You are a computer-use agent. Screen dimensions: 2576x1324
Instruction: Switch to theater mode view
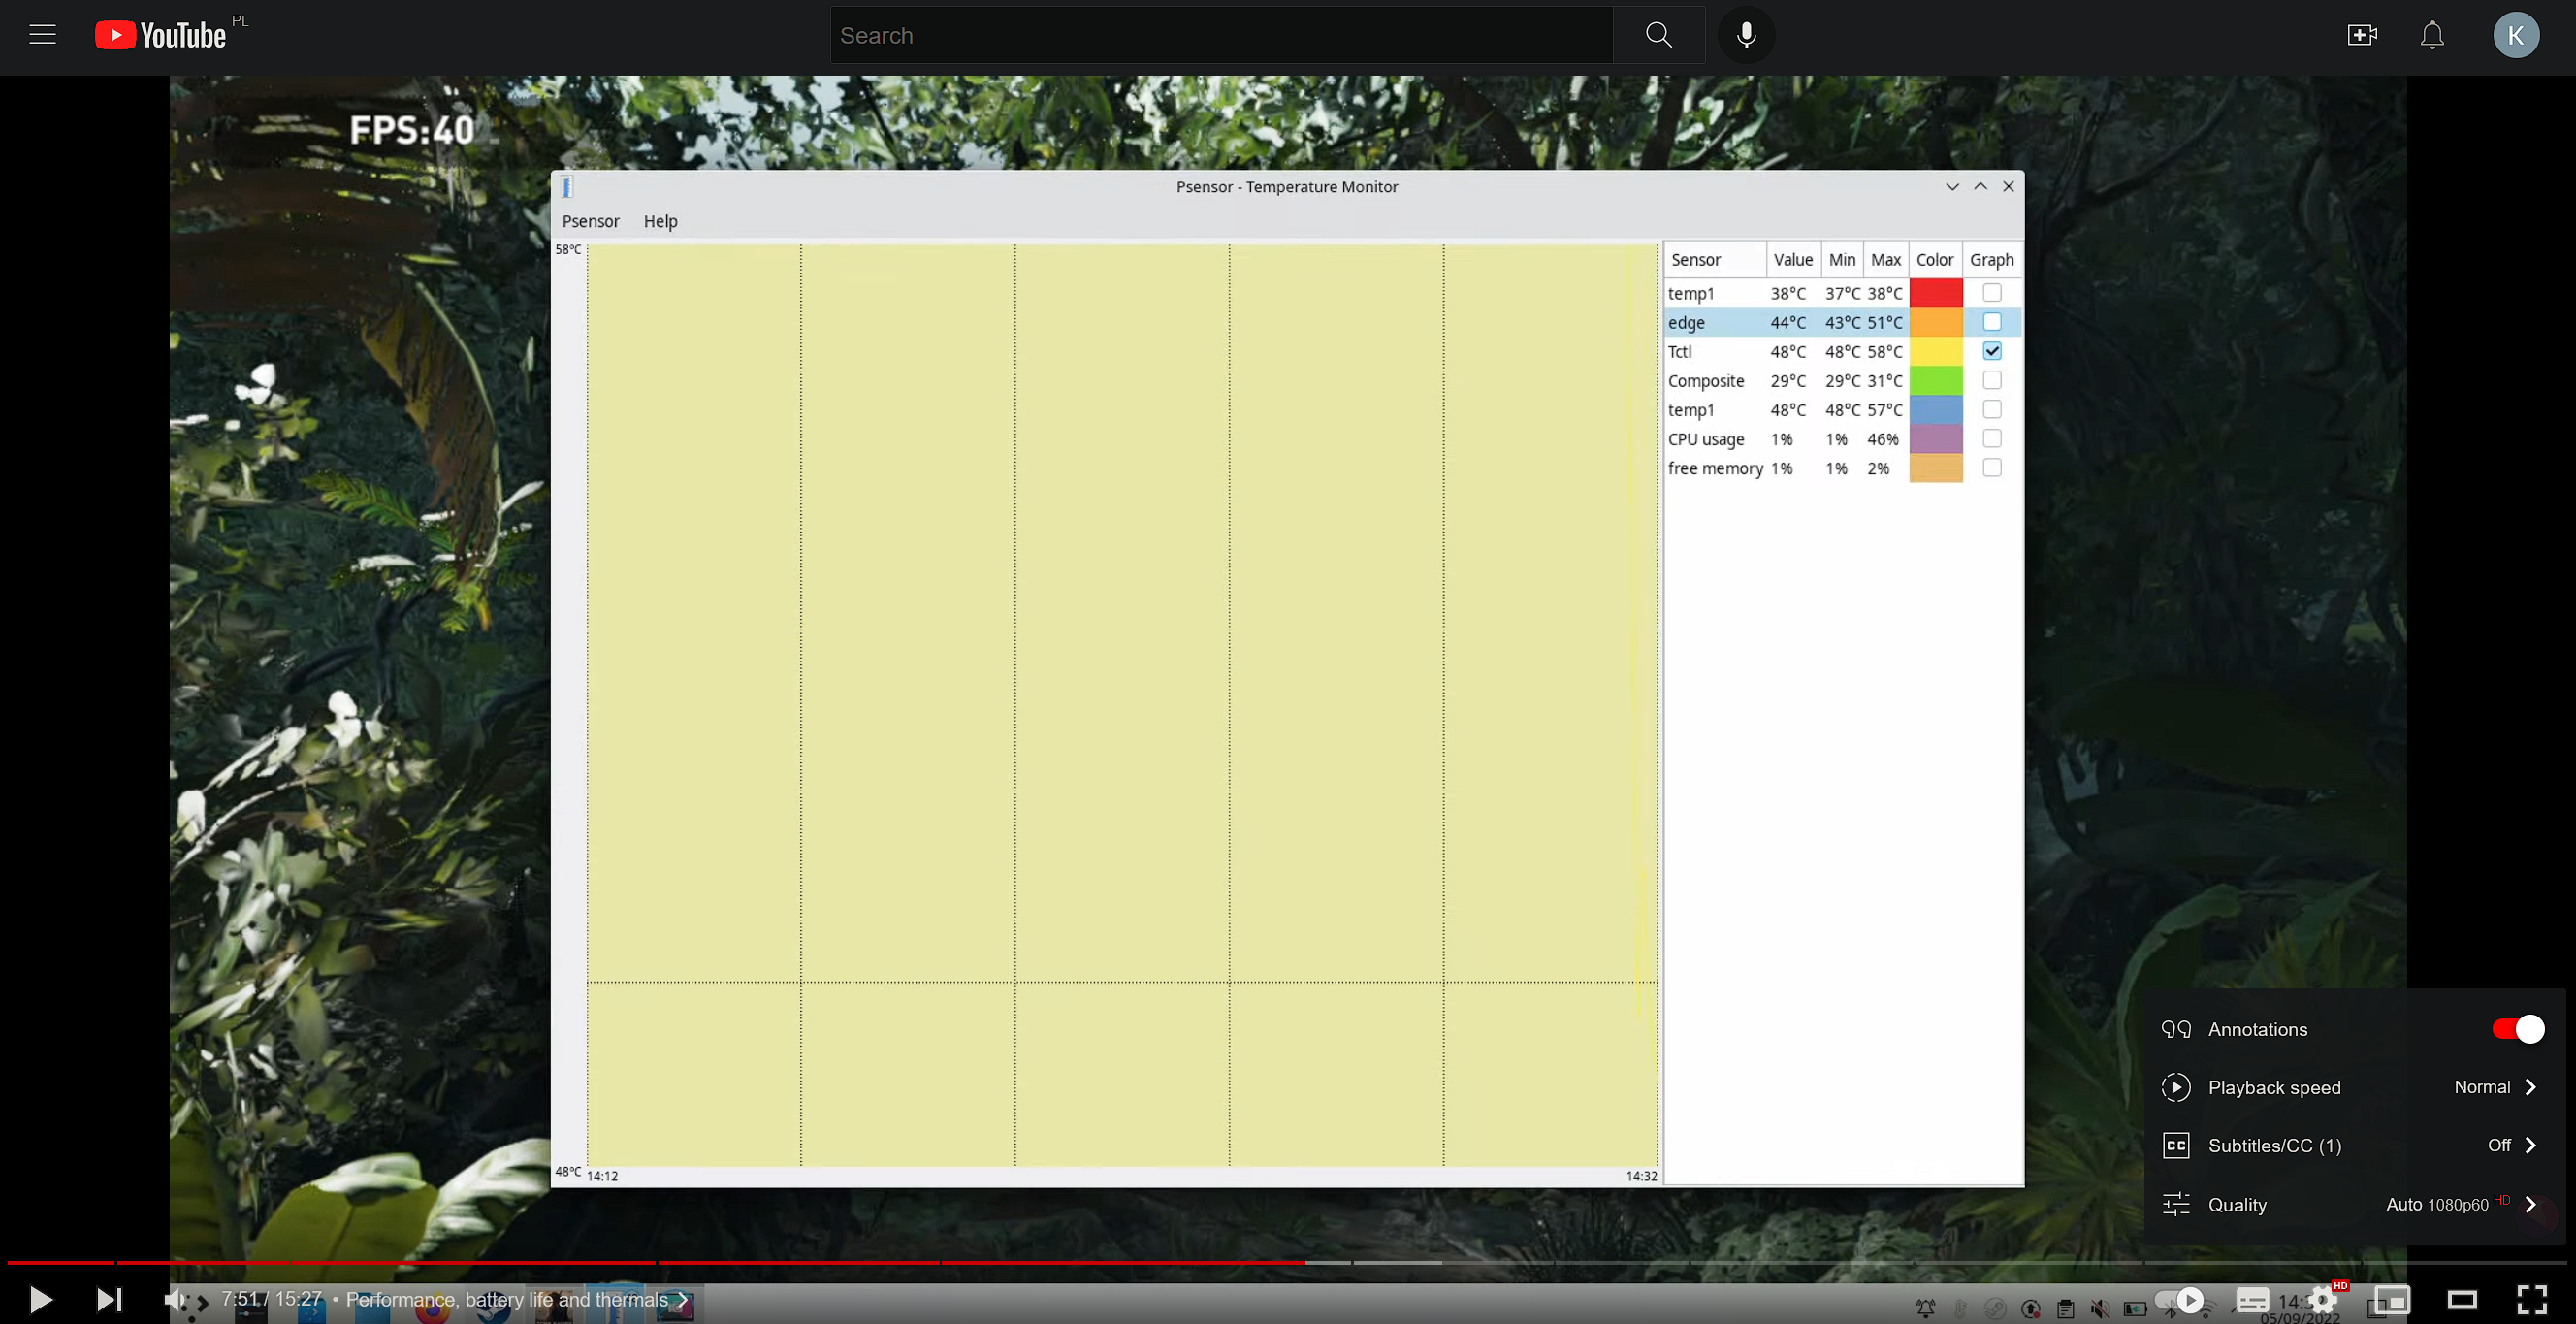point(2461,1299)
